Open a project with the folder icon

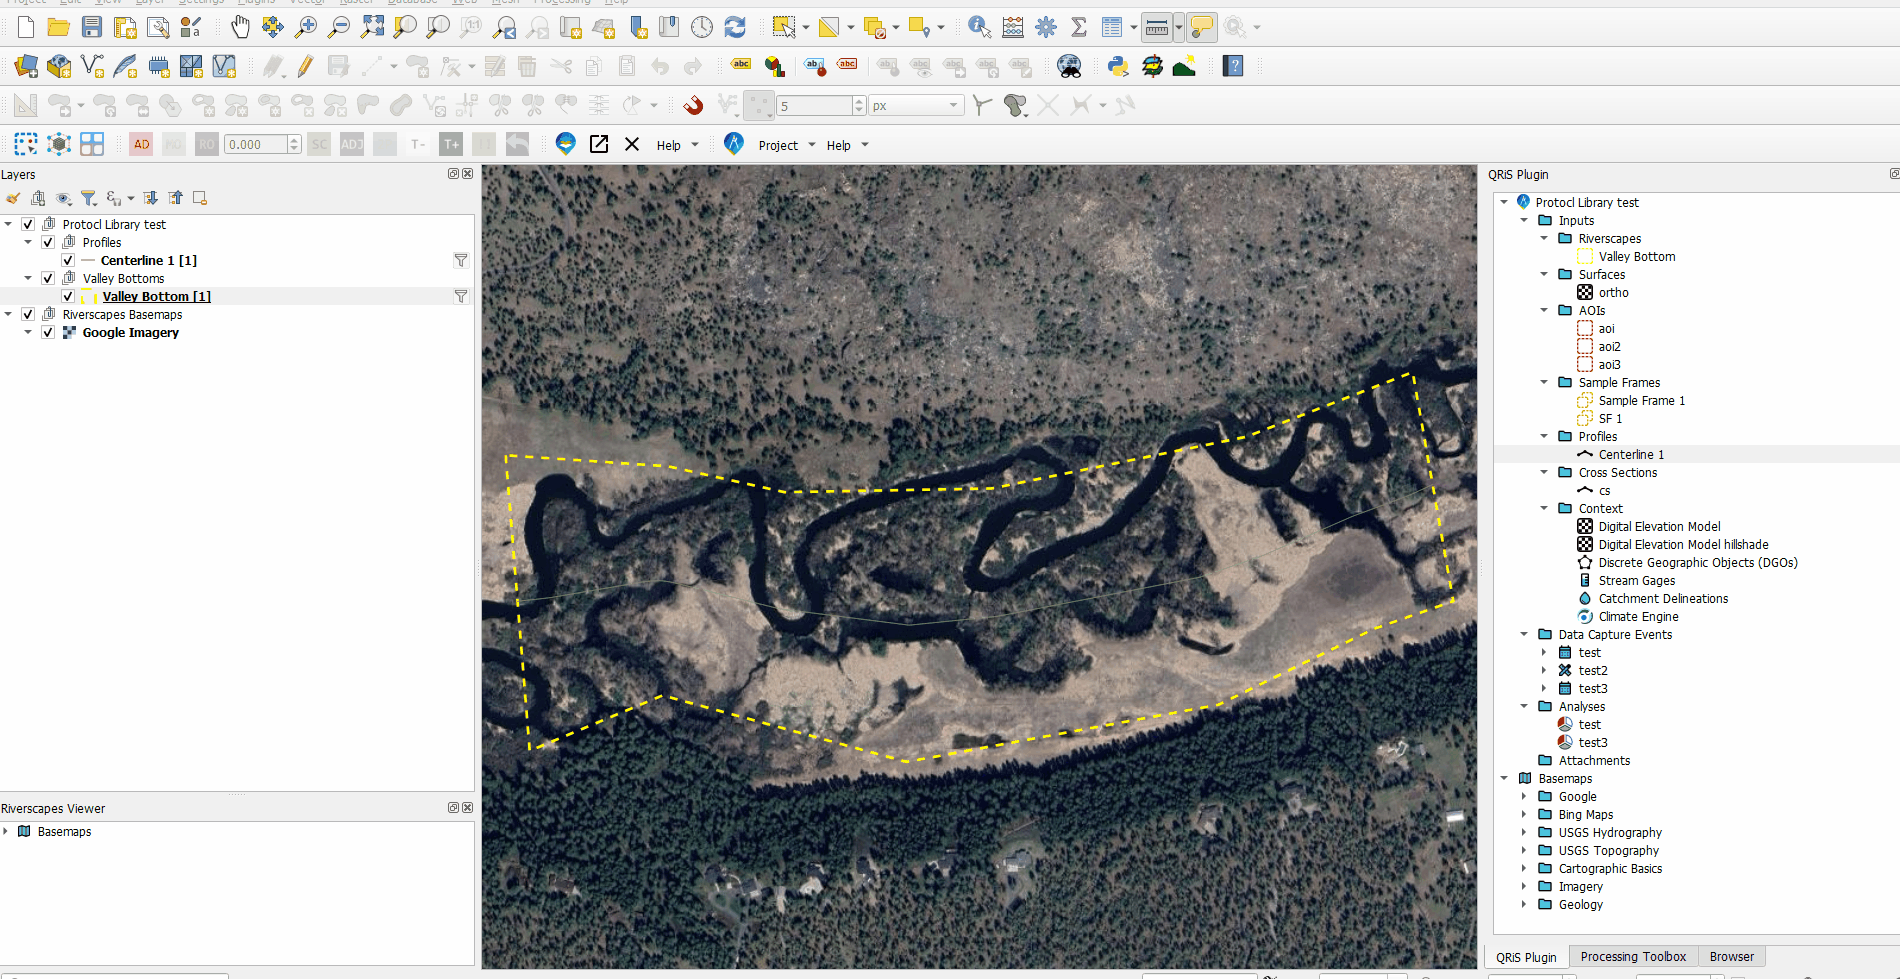point(59,28)
